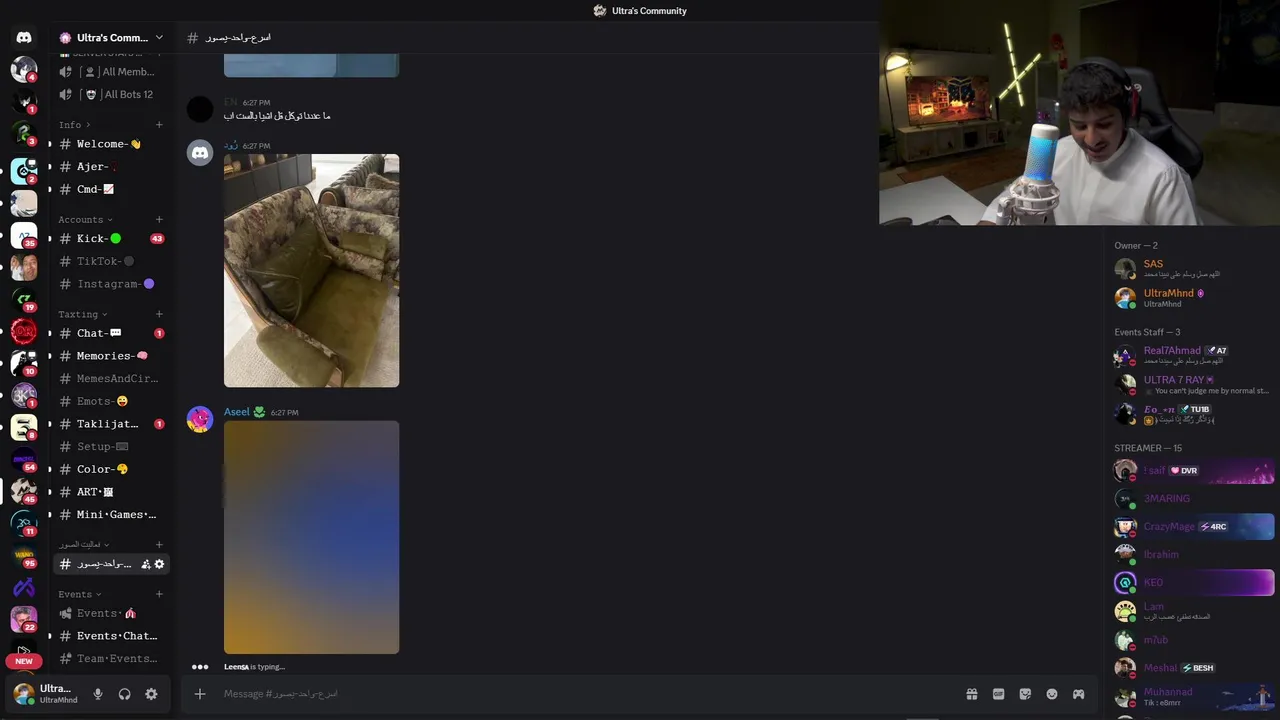This screenshot has width=1280, height=720.
Task: Open the attachment plus button in message bar
Action: point(200,694)
